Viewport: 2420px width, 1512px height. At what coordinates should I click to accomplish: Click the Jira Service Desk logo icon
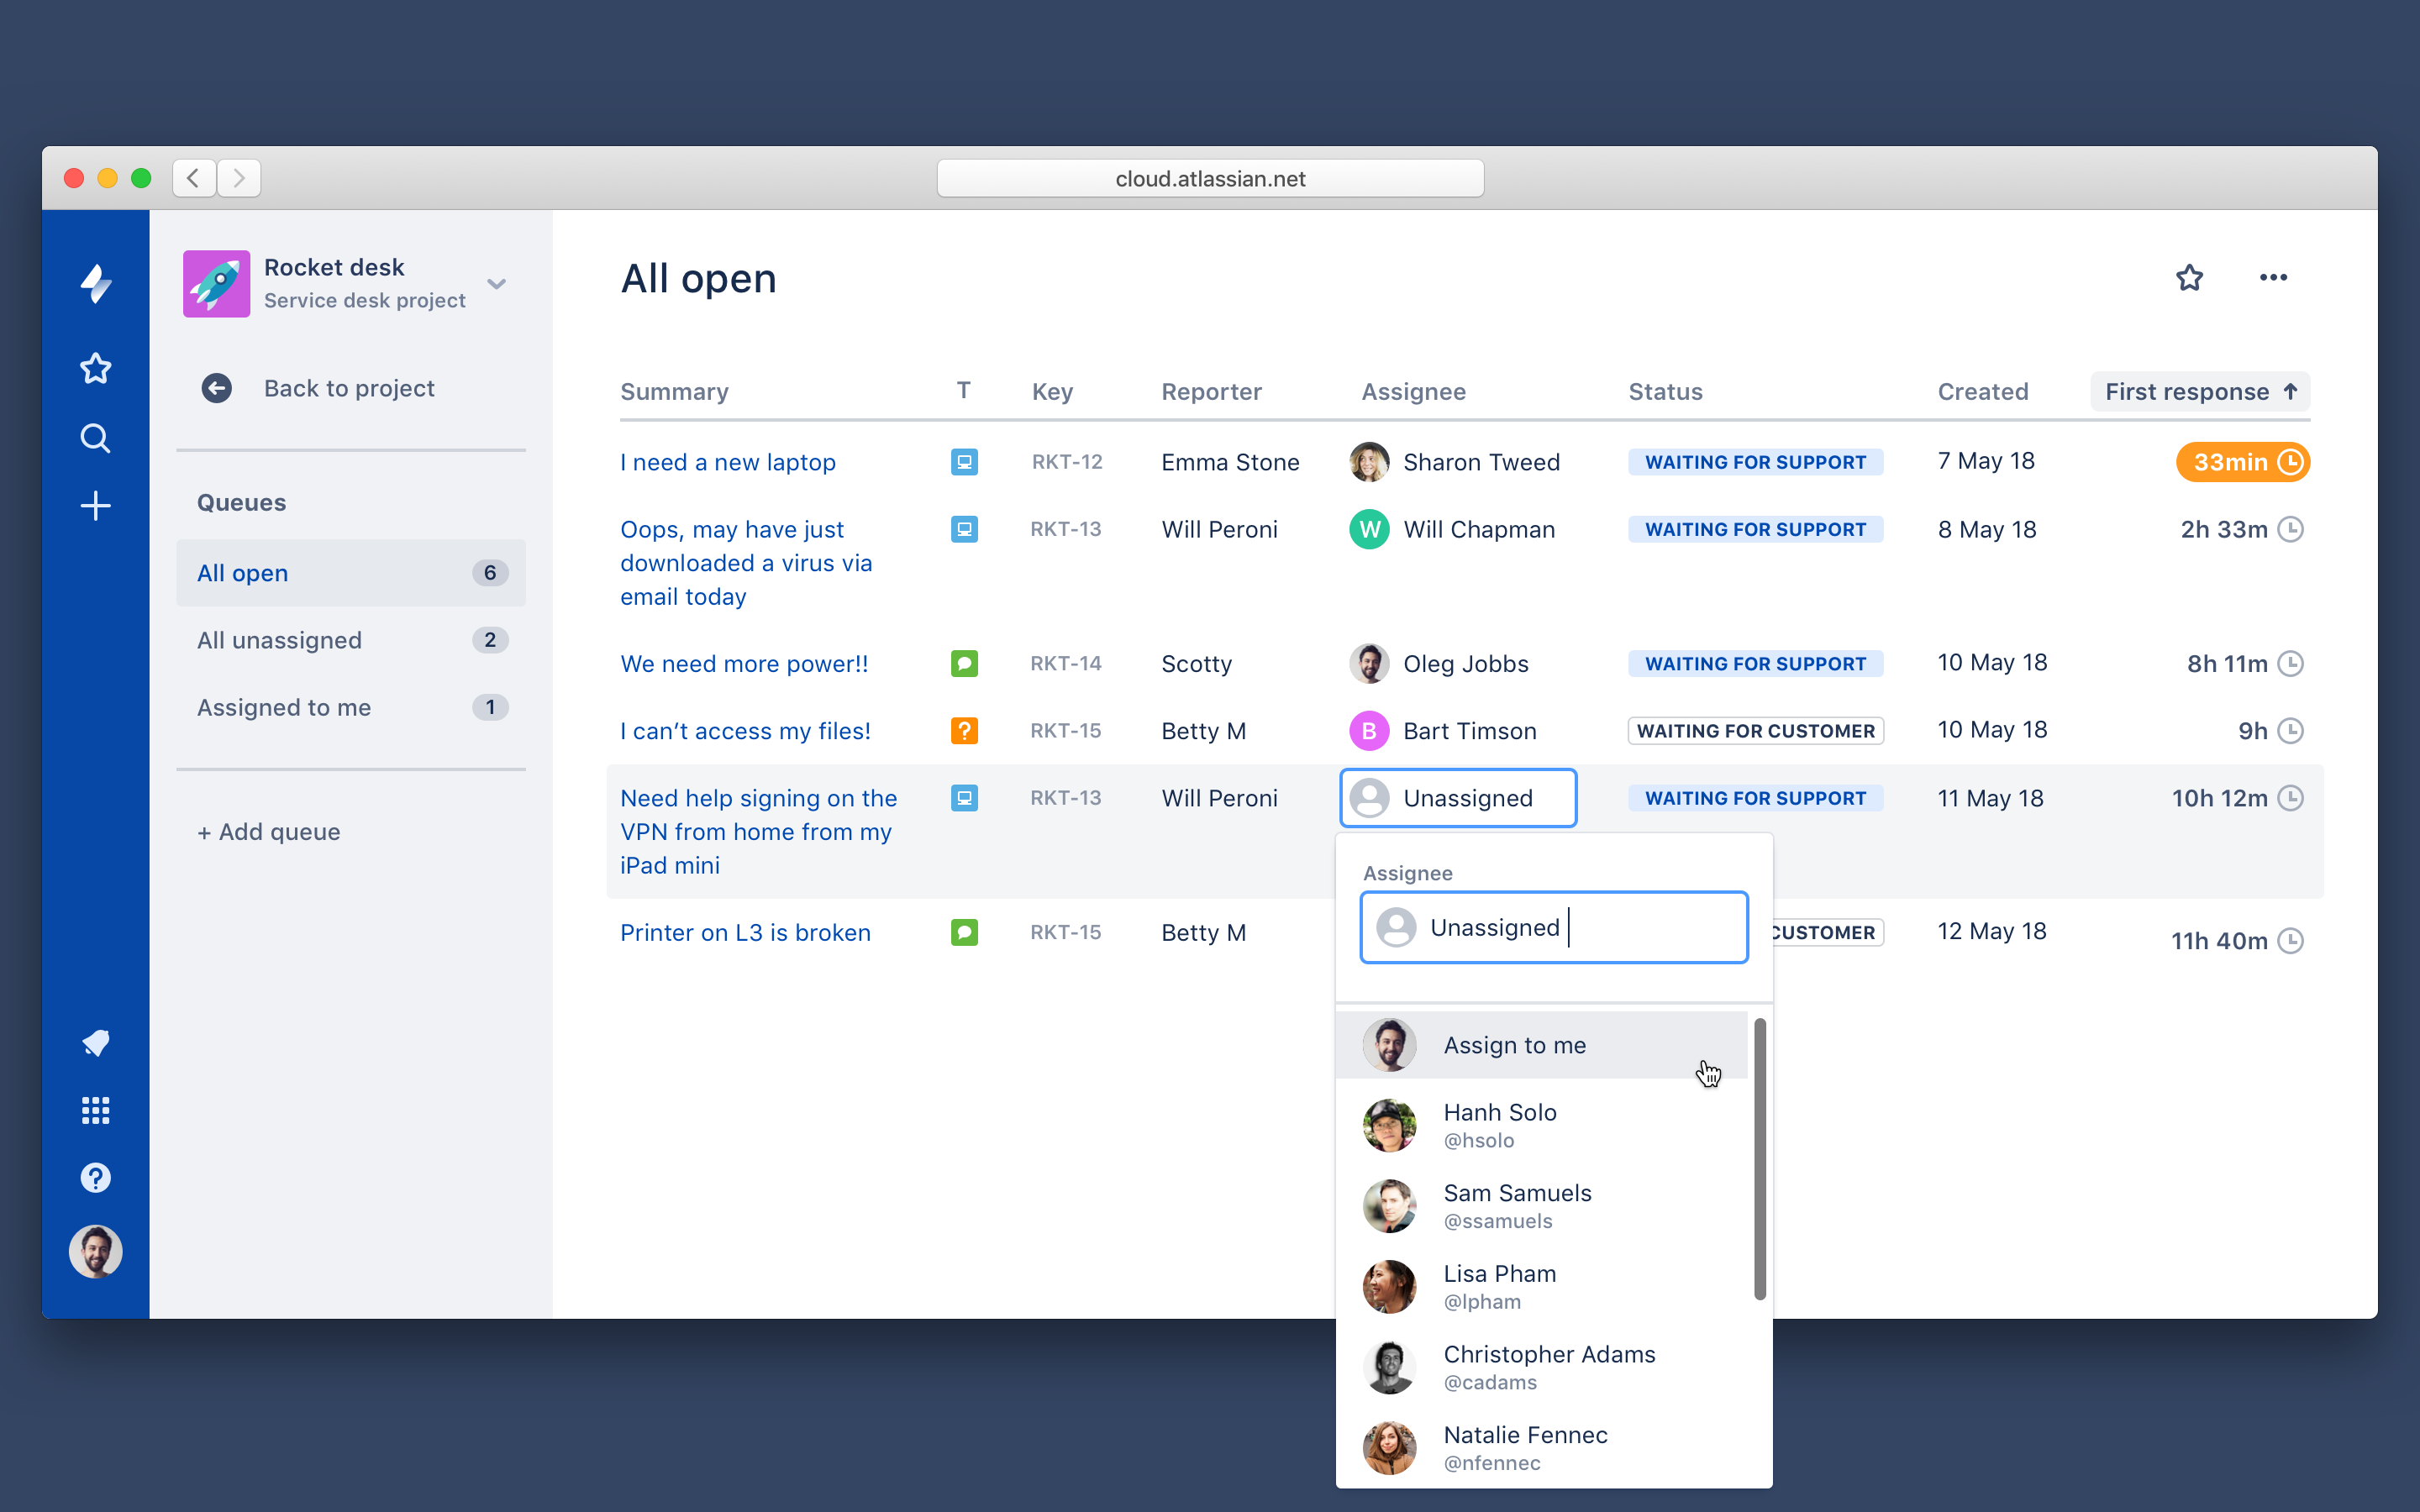click(x=95, y=283)
